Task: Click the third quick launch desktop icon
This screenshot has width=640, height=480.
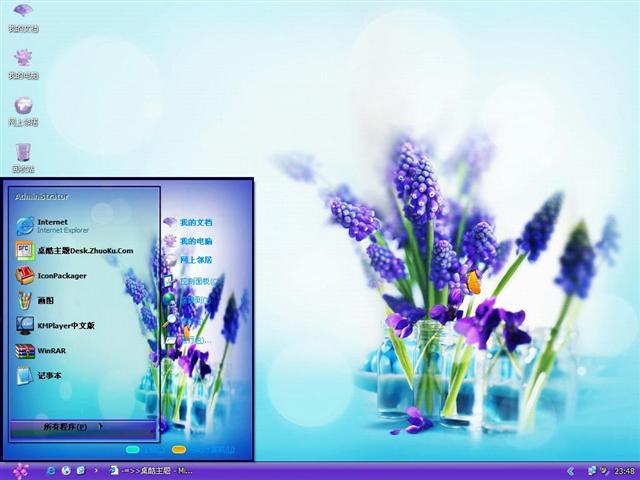Action: 81,470
